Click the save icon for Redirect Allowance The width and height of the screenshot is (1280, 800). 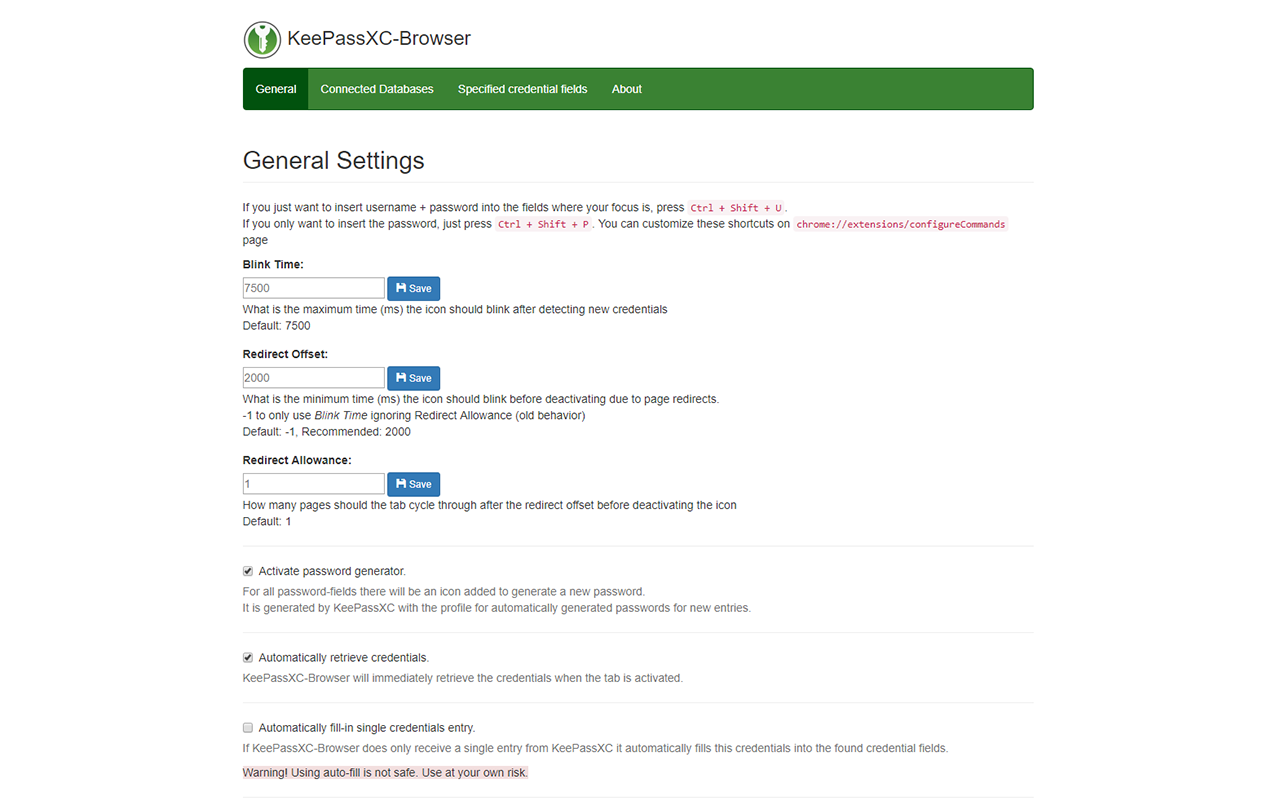(x=404, y=484)
